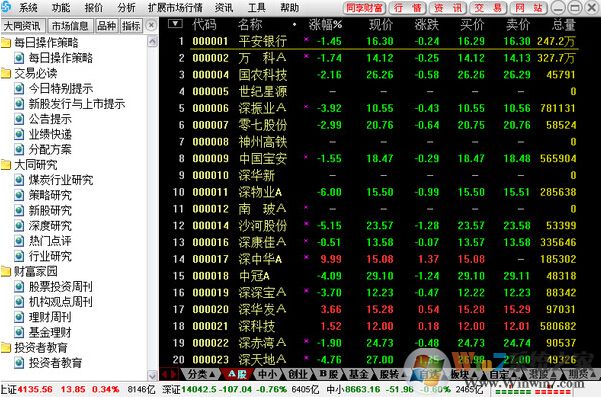Collapse the 每日操作策略 folder
The width and height of the screenshot is (601, 397).
6,43
